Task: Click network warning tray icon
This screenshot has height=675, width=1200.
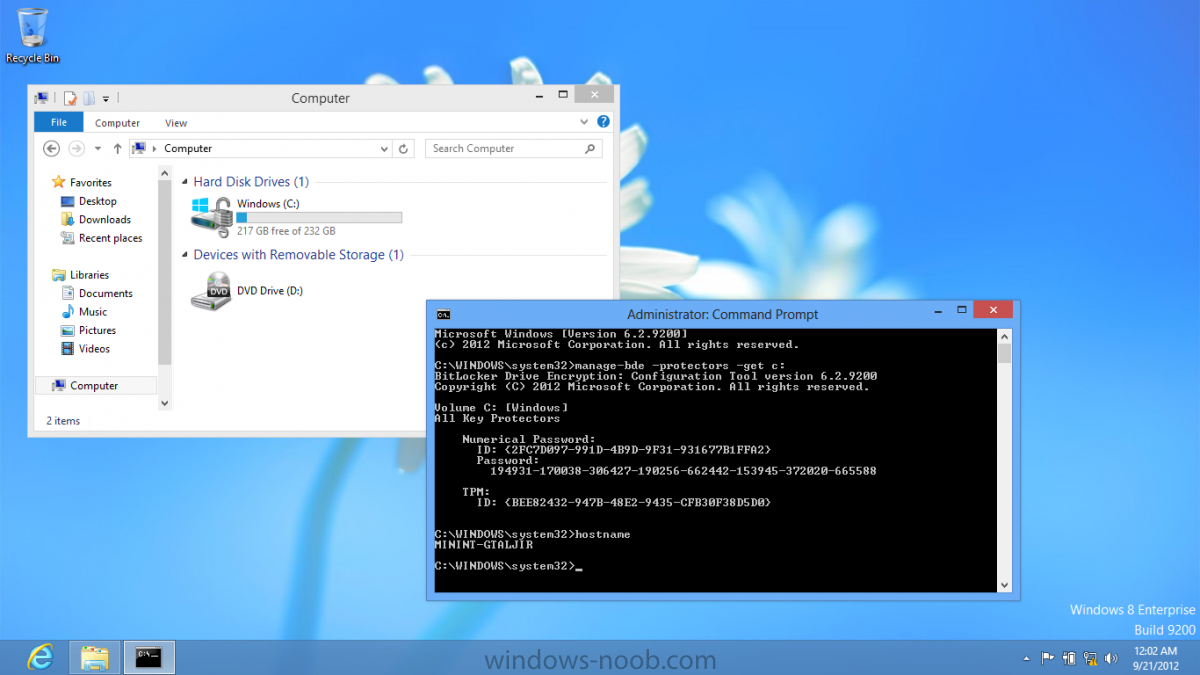Action: (x=1091, y=658)
